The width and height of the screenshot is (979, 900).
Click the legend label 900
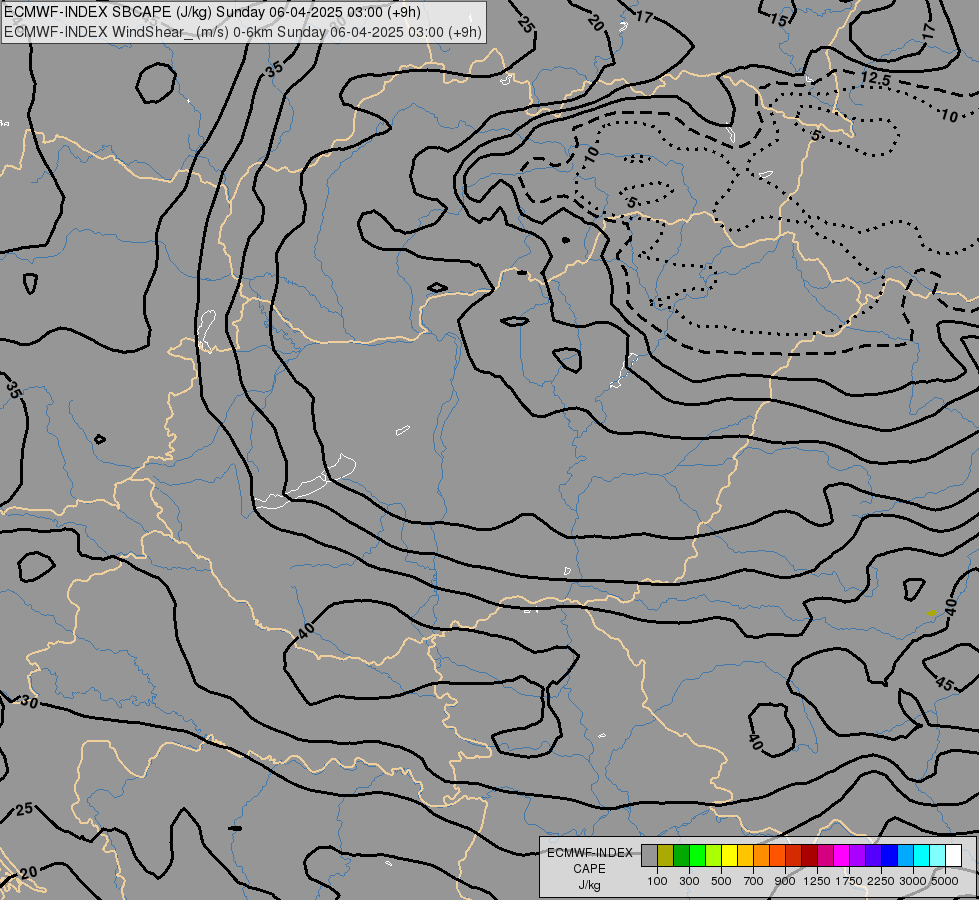[x=785, y=881]
